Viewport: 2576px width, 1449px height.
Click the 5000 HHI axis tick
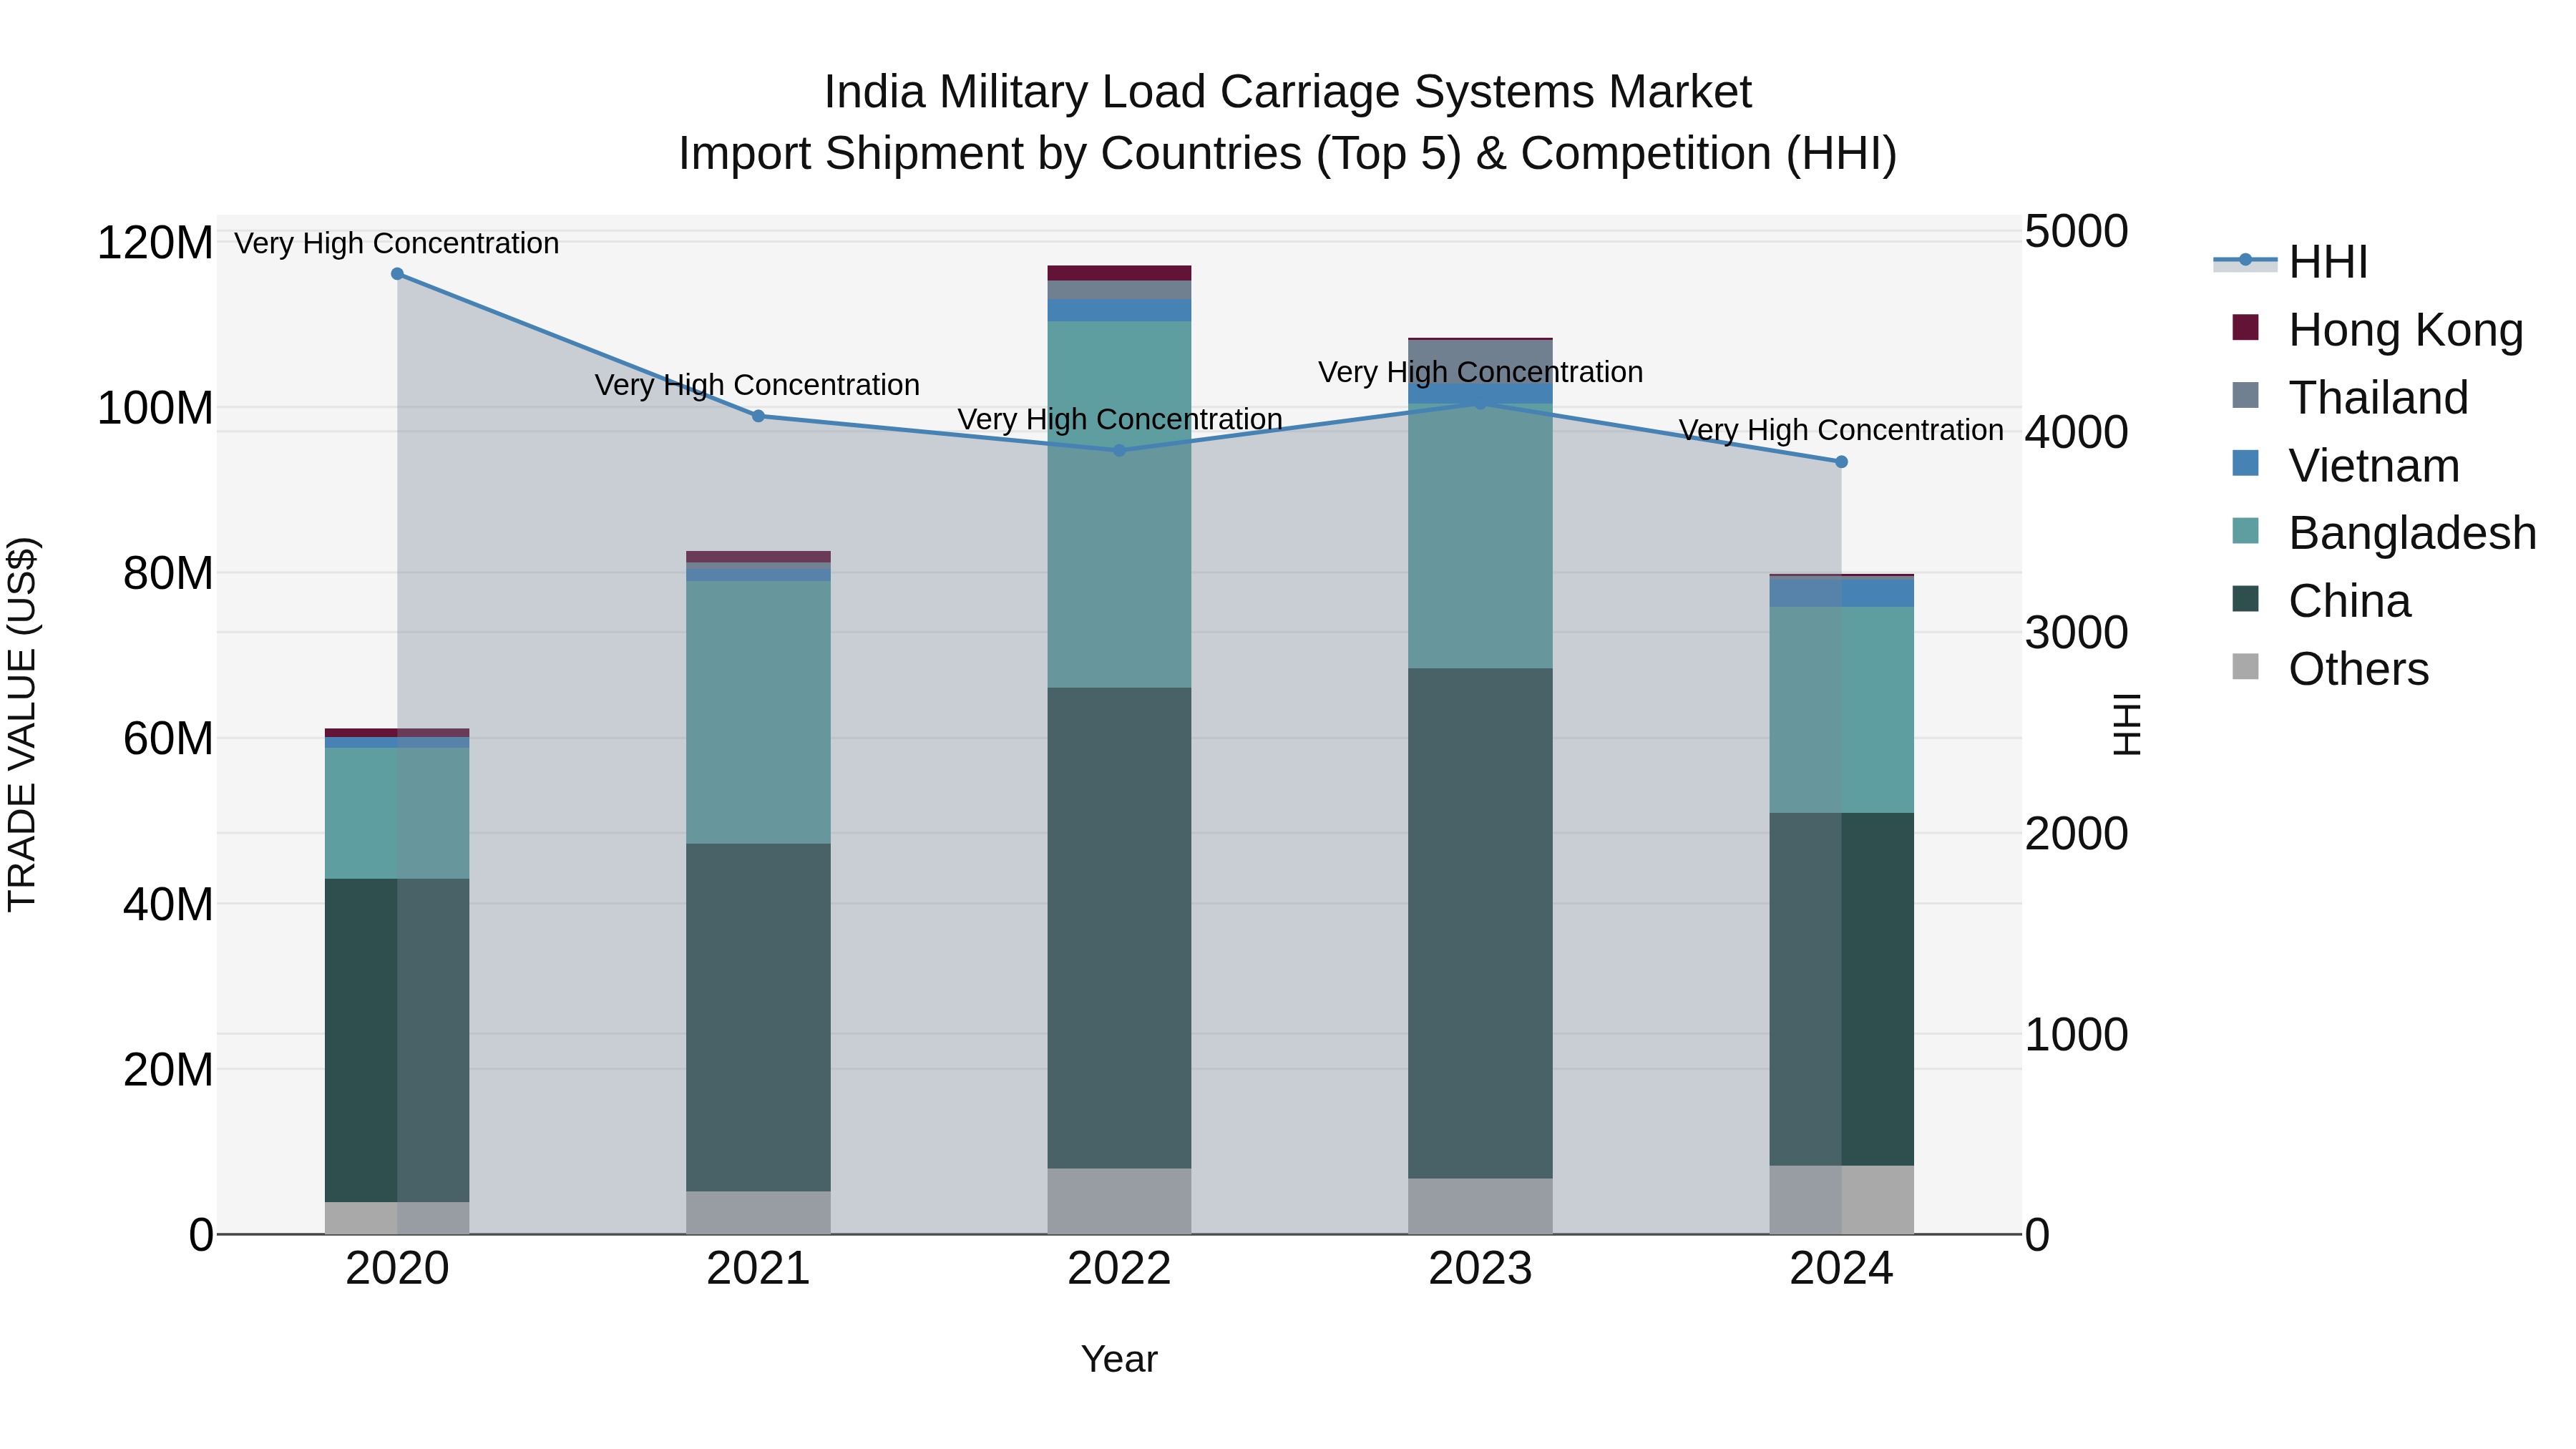click(2076, 232)
